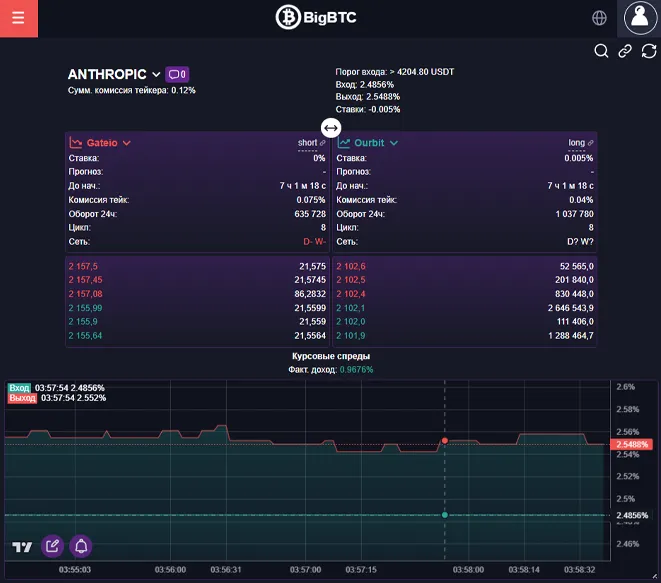Select Ourbit ask price 2 102,6

tap(351, 266)
